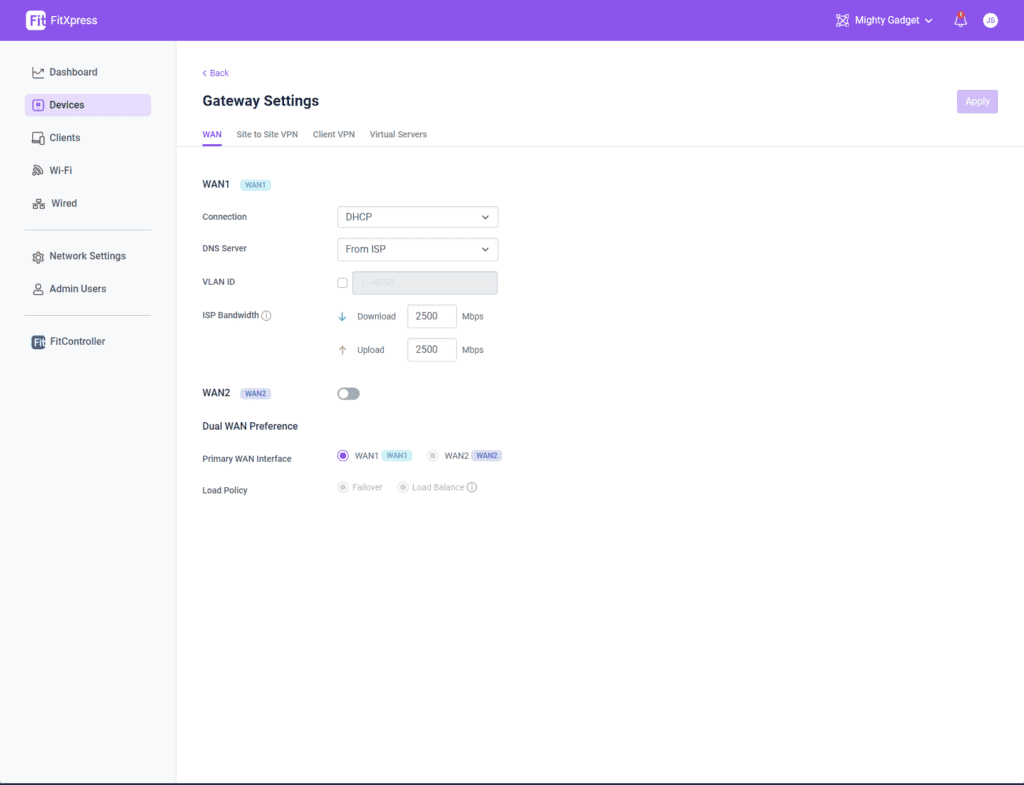
Task: Switch to the Virtual Servers tab
Action: point(398,134)
